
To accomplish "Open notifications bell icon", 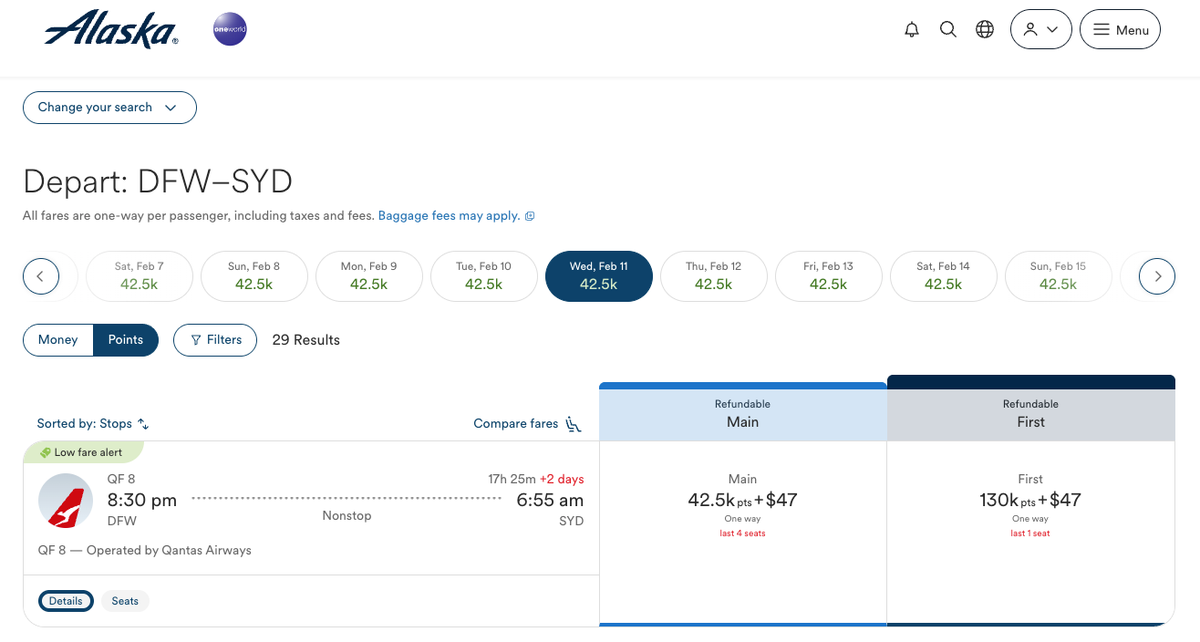I will click(x=911, y=30).
